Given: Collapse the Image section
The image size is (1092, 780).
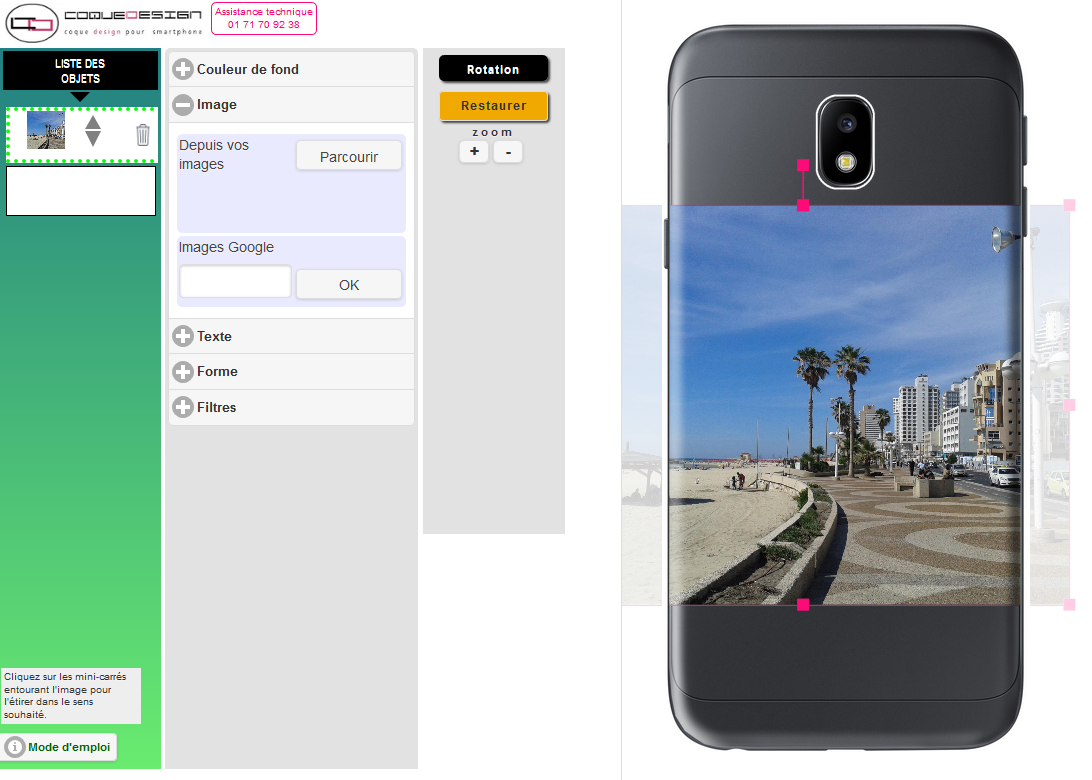Looking at the screenshot, I should [x=291, y=104].
